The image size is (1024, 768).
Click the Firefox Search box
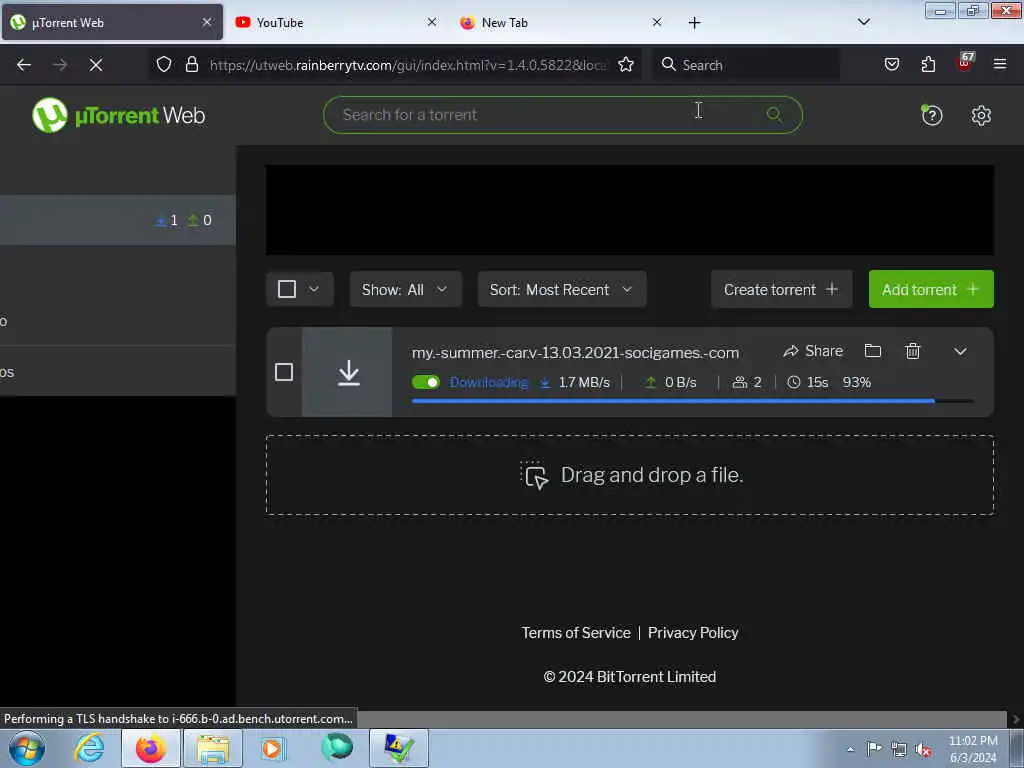746,65
